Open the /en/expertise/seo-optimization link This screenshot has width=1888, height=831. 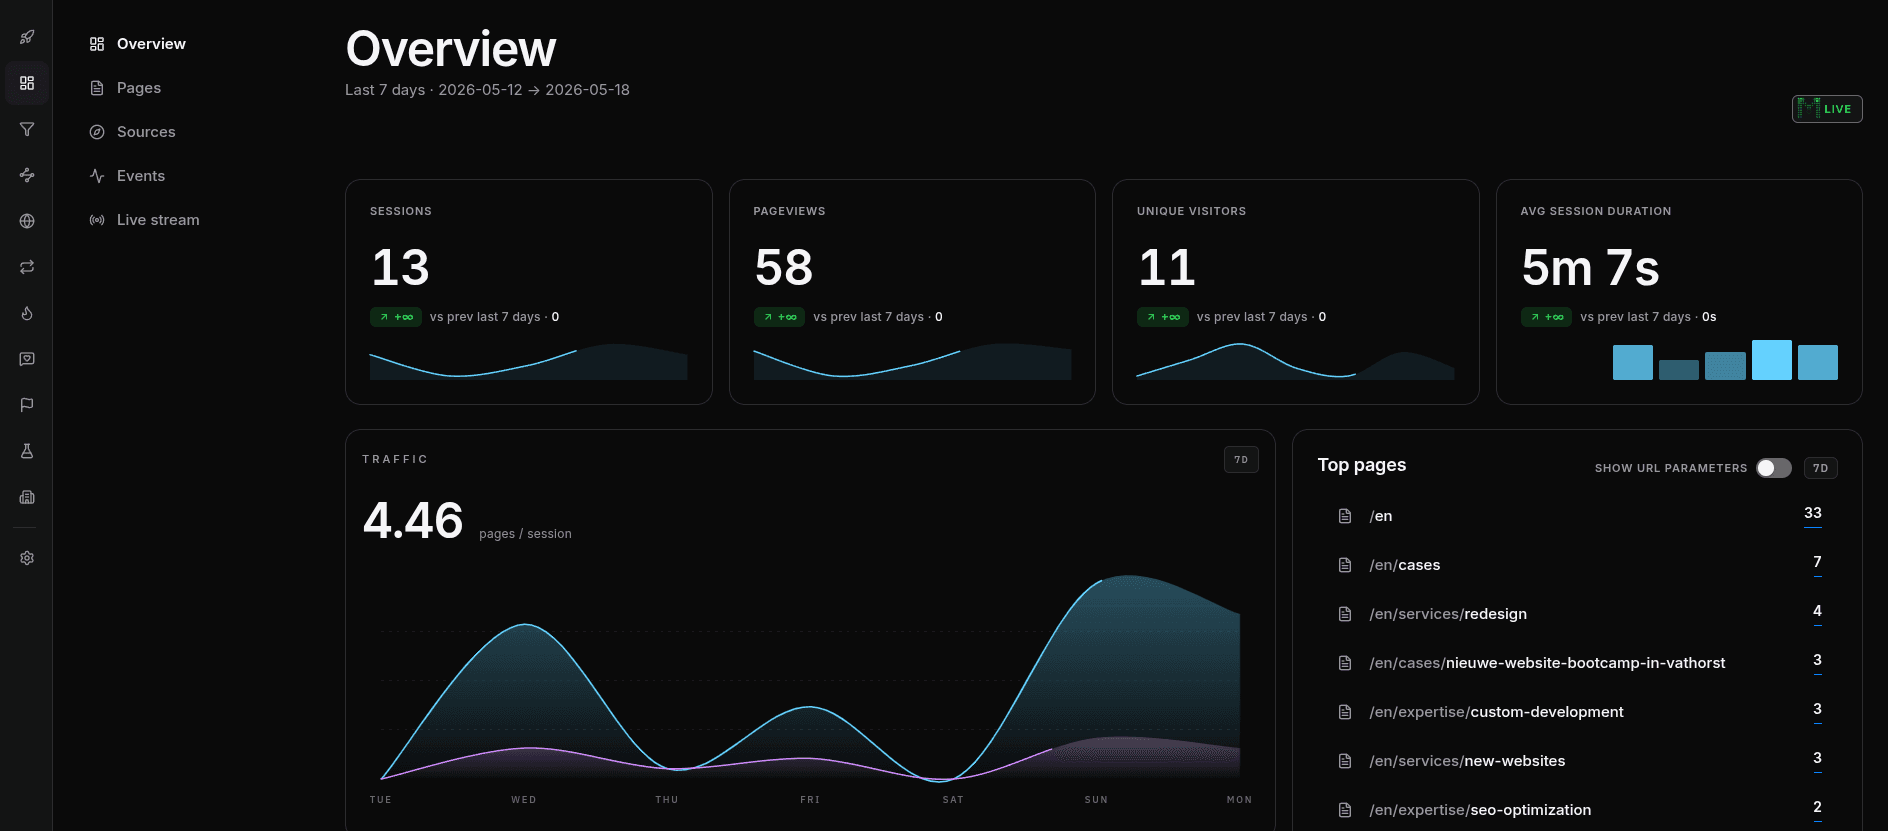[x=1480, y=810]
